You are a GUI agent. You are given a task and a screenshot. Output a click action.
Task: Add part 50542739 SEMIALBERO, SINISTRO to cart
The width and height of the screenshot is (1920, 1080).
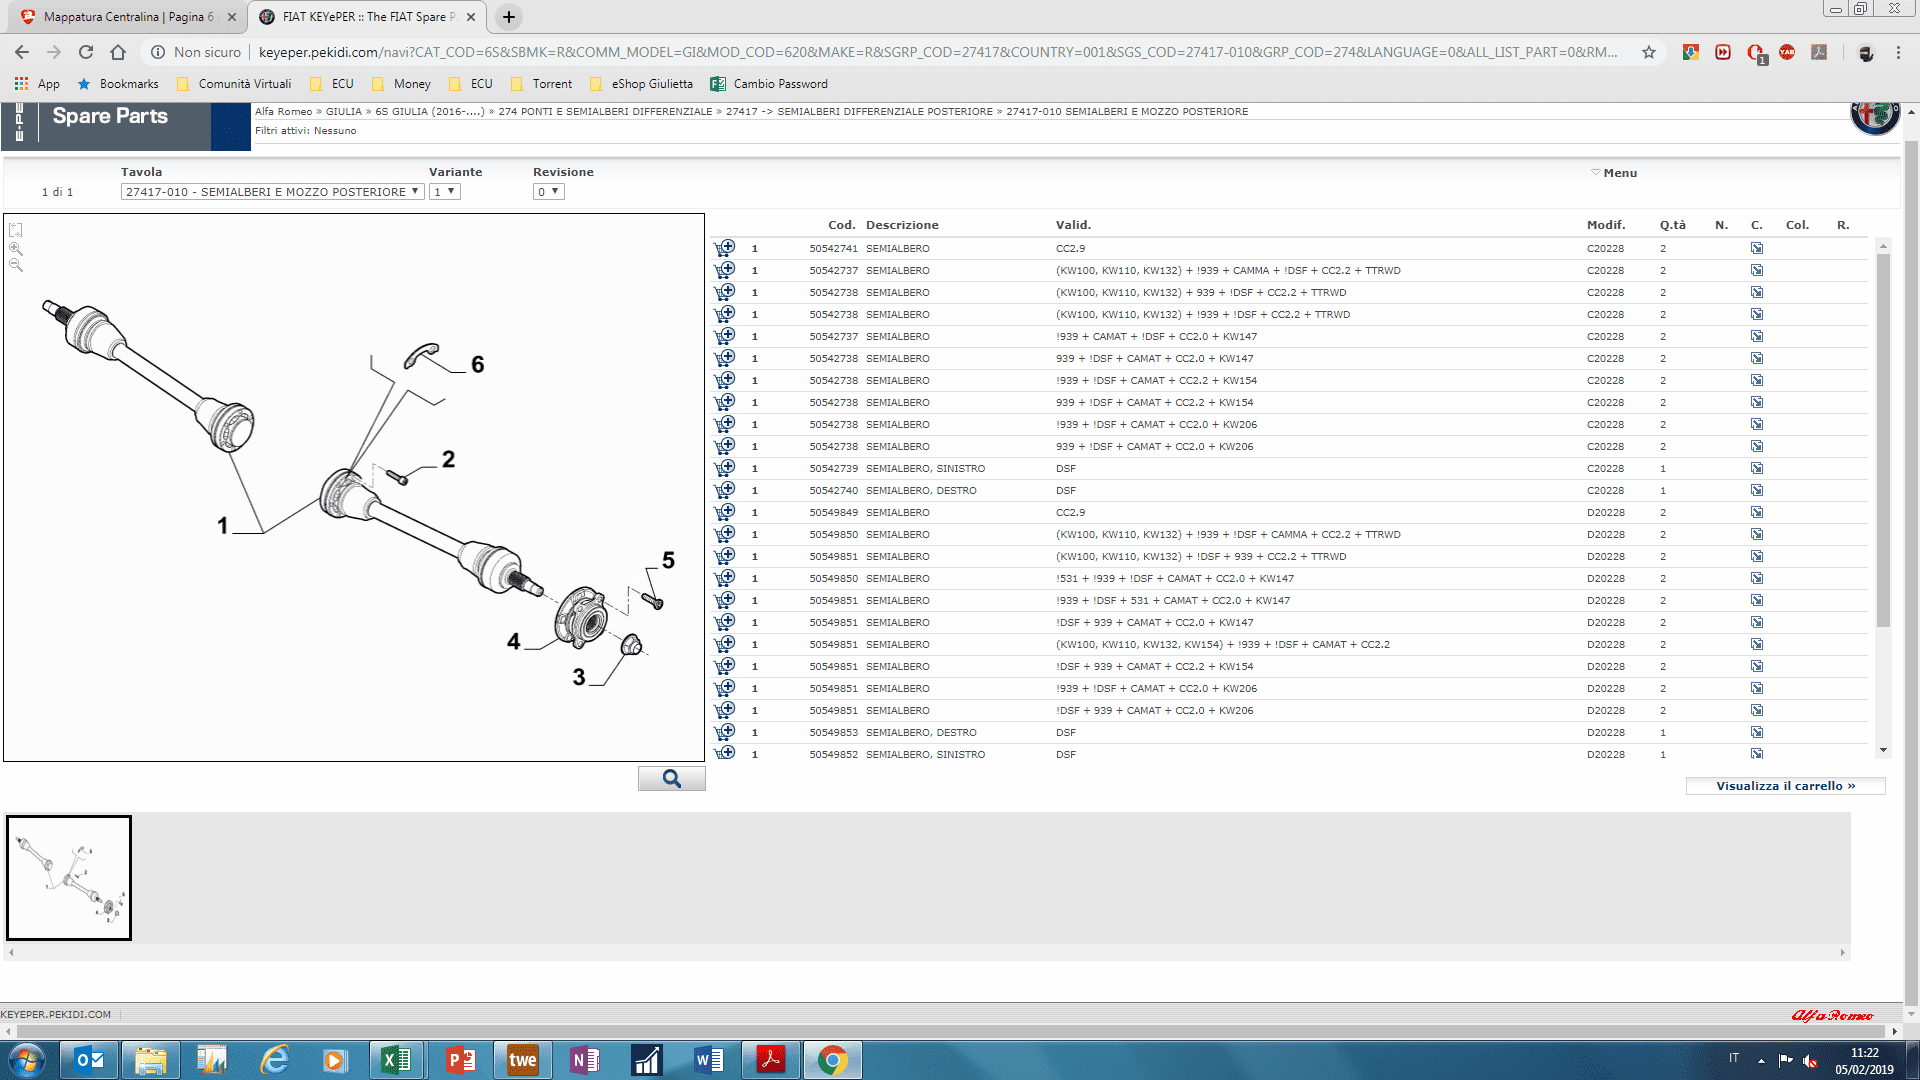click(725, 468)
